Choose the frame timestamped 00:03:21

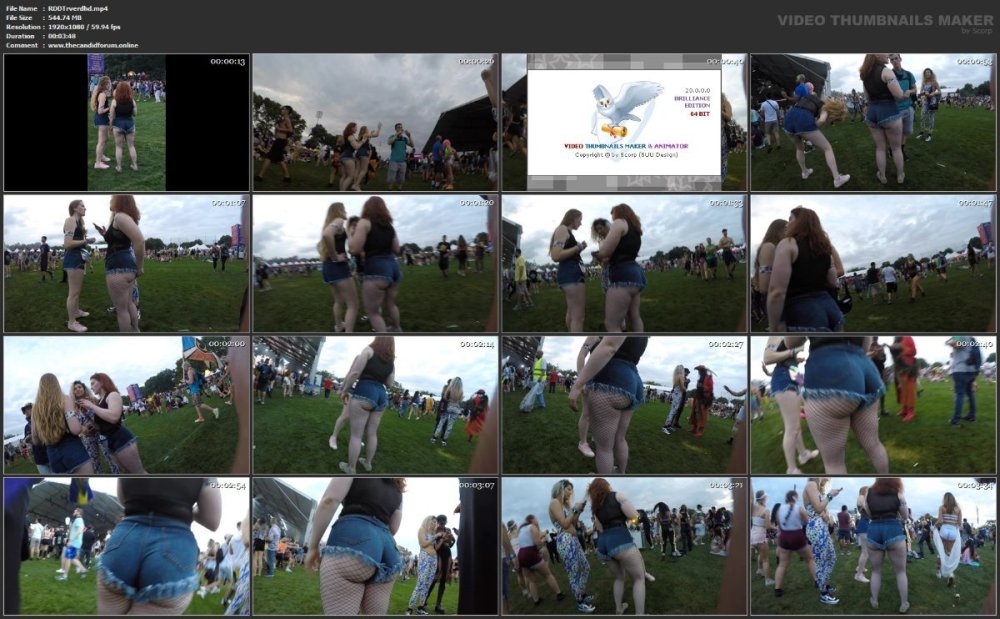[624, 546]
